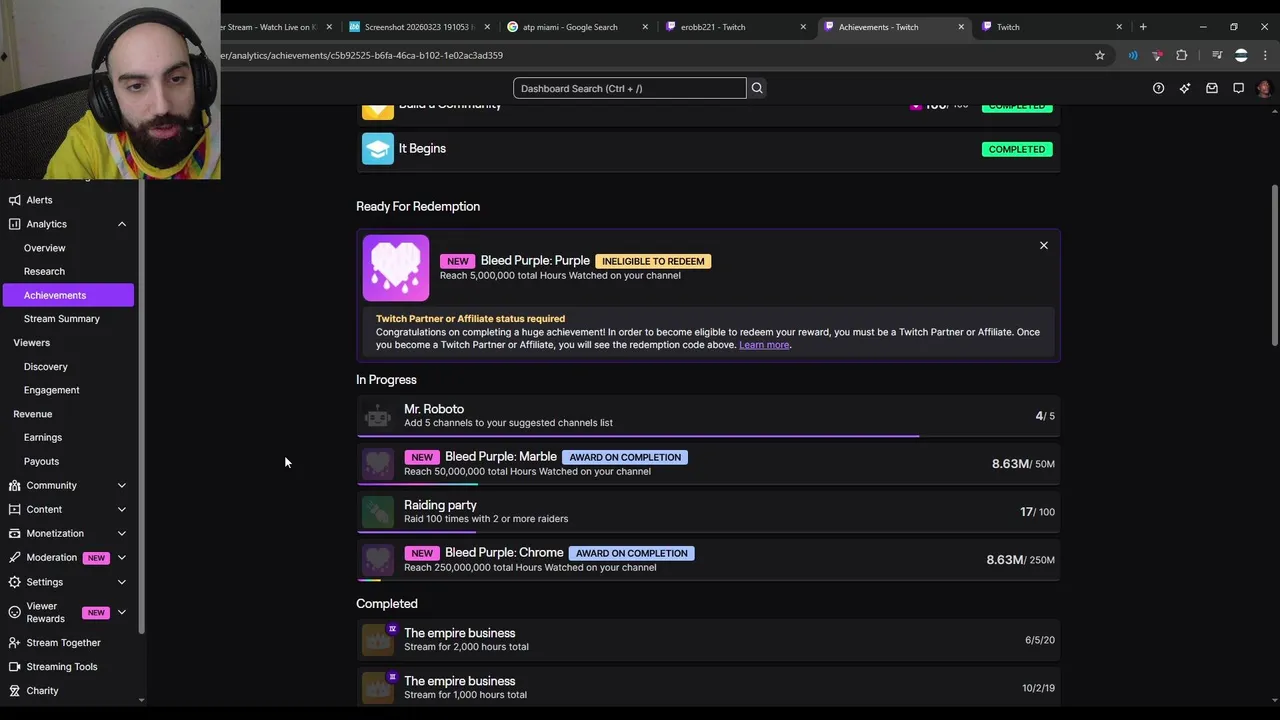Viewport: 1280px width, 720px height.
Task: Click the Bleed Purple: Marble progress bar
Action: [708, 484]
